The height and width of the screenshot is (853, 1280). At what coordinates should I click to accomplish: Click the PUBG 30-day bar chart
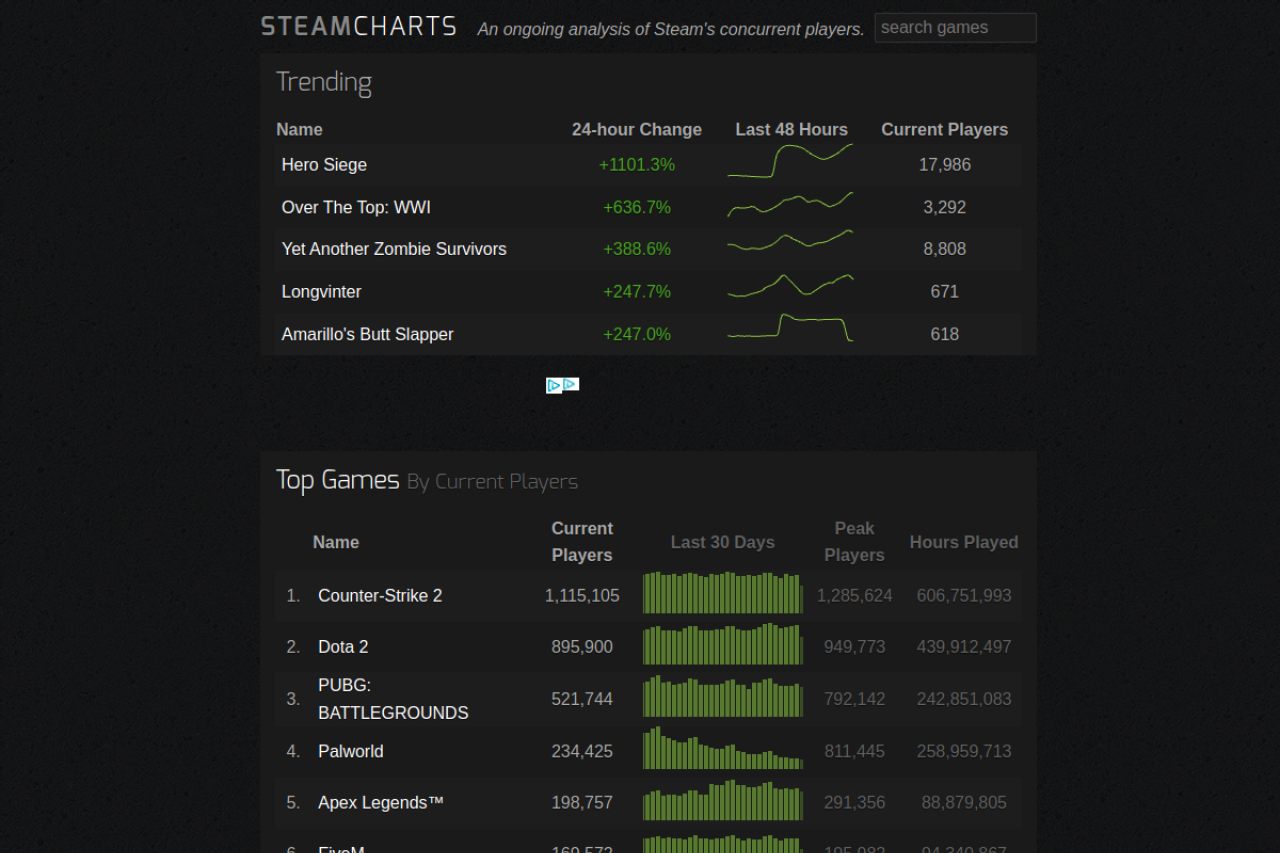click(723, 696)
